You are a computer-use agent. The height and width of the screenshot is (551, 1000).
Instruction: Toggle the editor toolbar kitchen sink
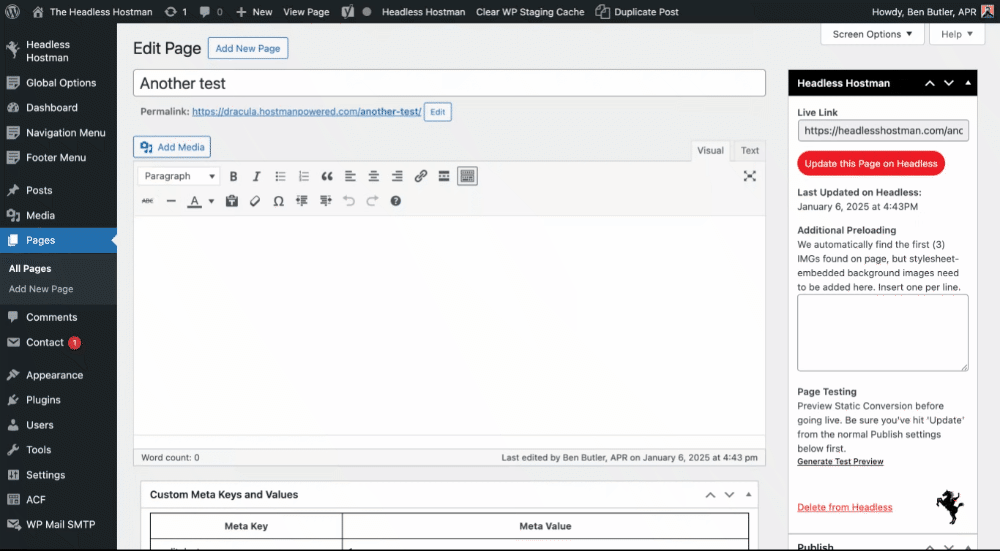[467, 176]
